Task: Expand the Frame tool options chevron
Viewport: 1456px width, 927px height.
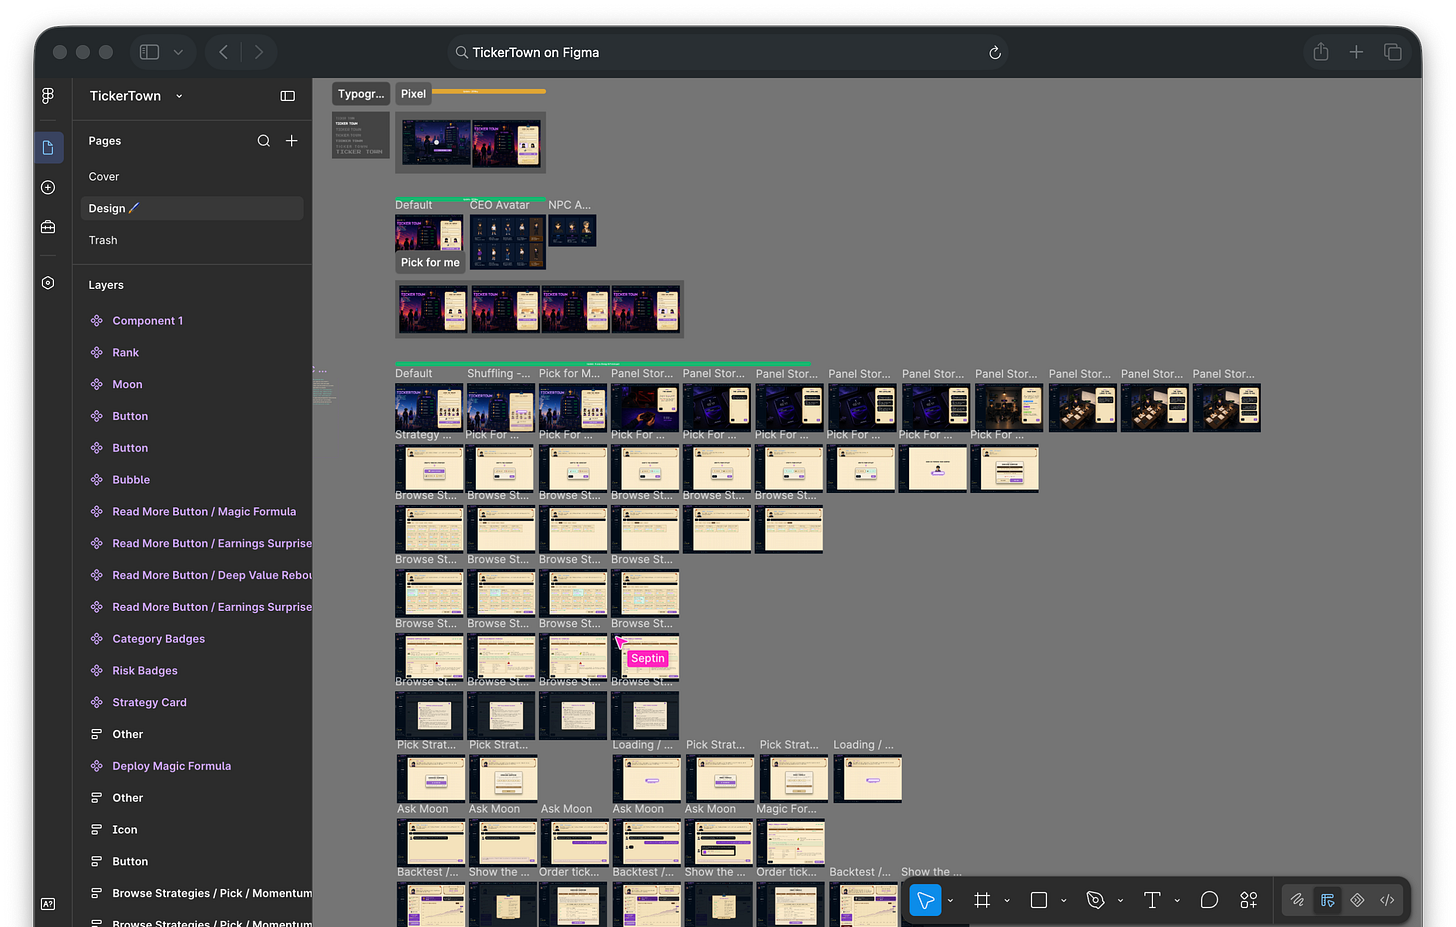Action: point(1007,900)
